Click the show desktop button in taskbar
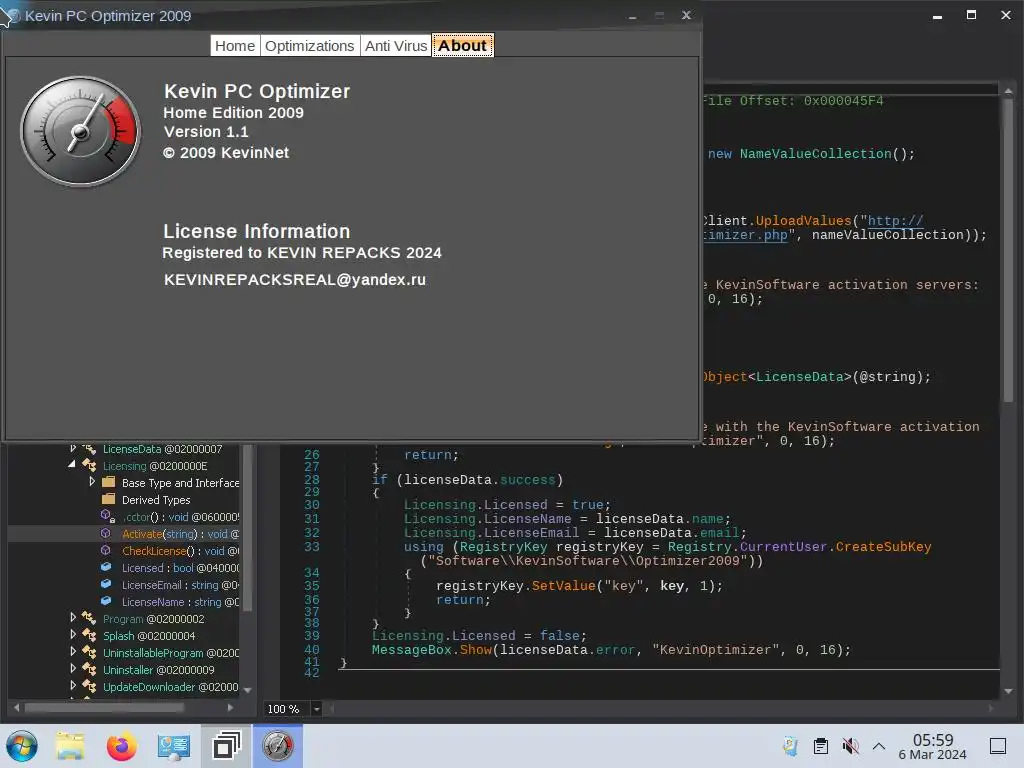1024x768 pixels. 997,746
